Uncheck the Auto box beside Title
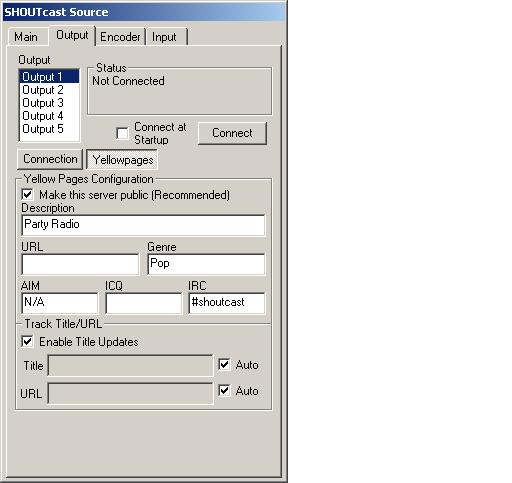The height and width of the screenshot is (483, 512). click(x=224, y=364)
